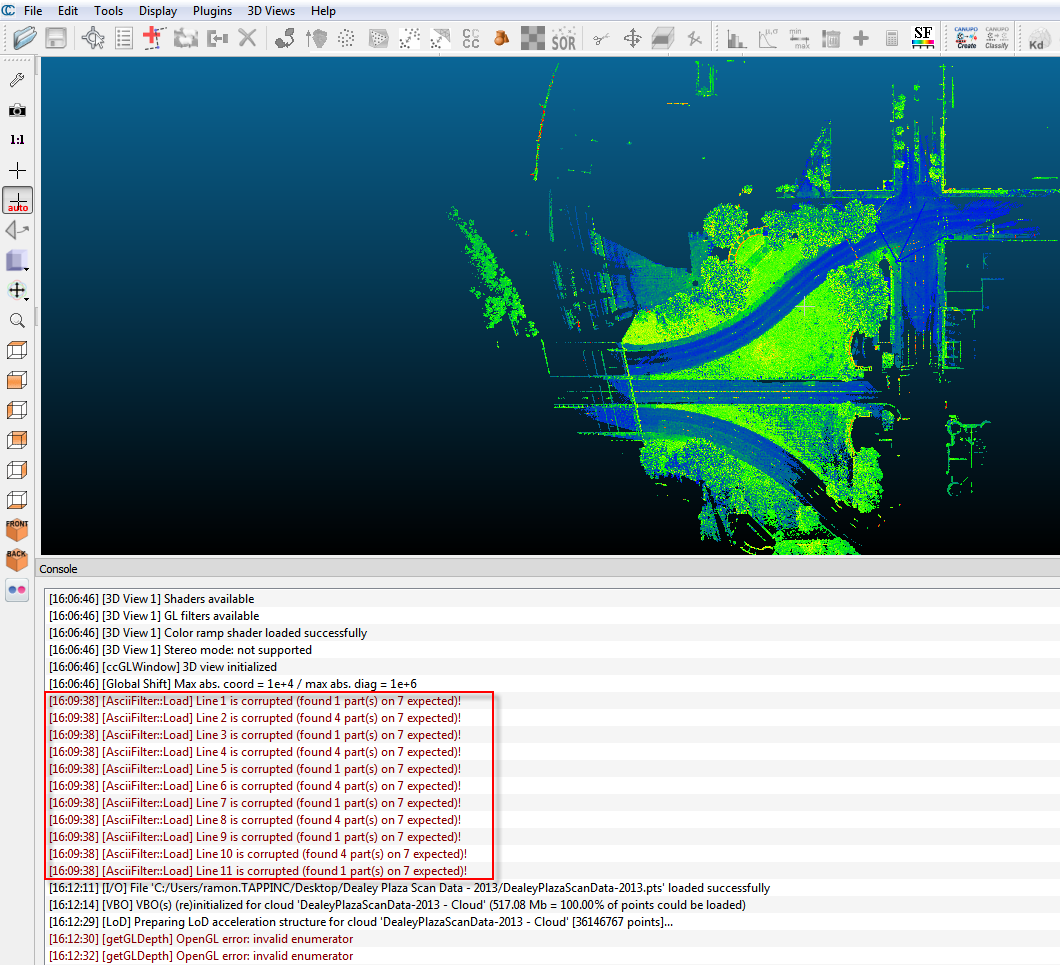Open the Display menu

158,11
